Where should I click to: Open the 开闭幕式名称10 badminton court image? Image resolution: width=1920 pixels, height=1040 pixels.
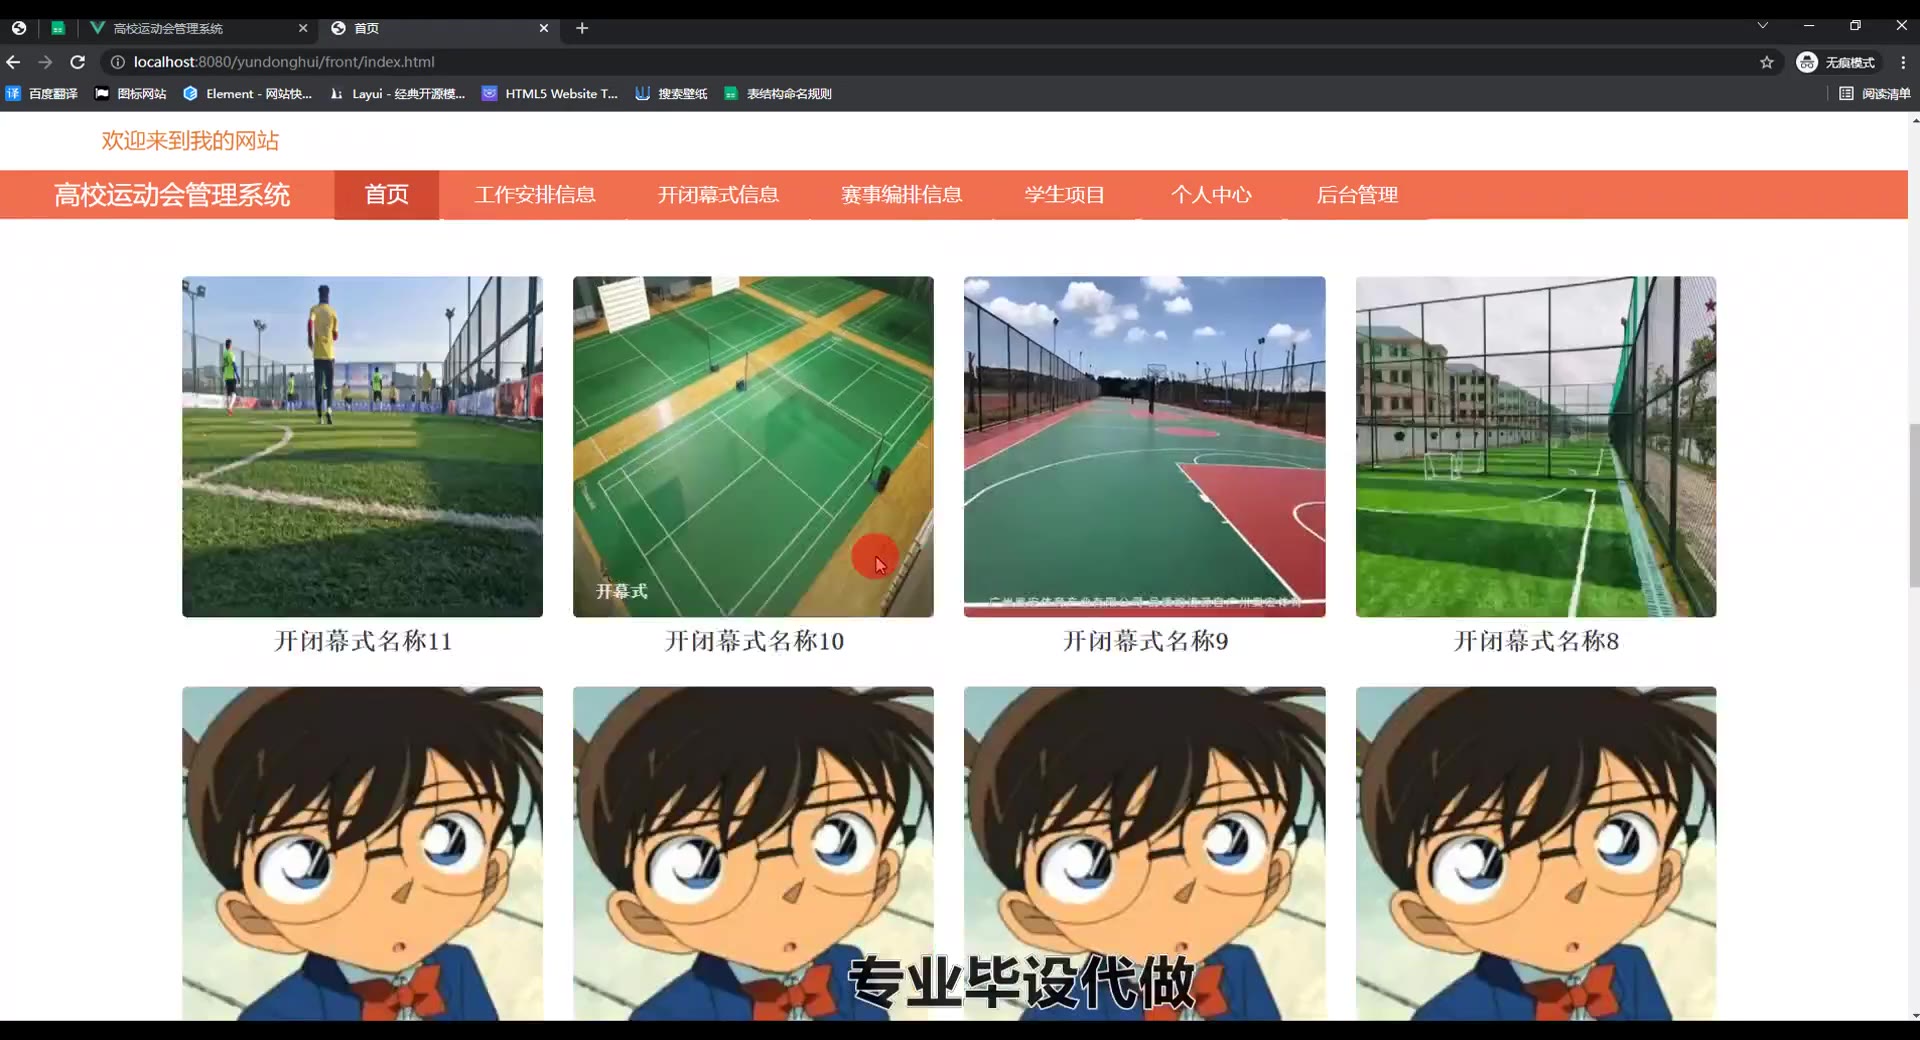point(753,446)
